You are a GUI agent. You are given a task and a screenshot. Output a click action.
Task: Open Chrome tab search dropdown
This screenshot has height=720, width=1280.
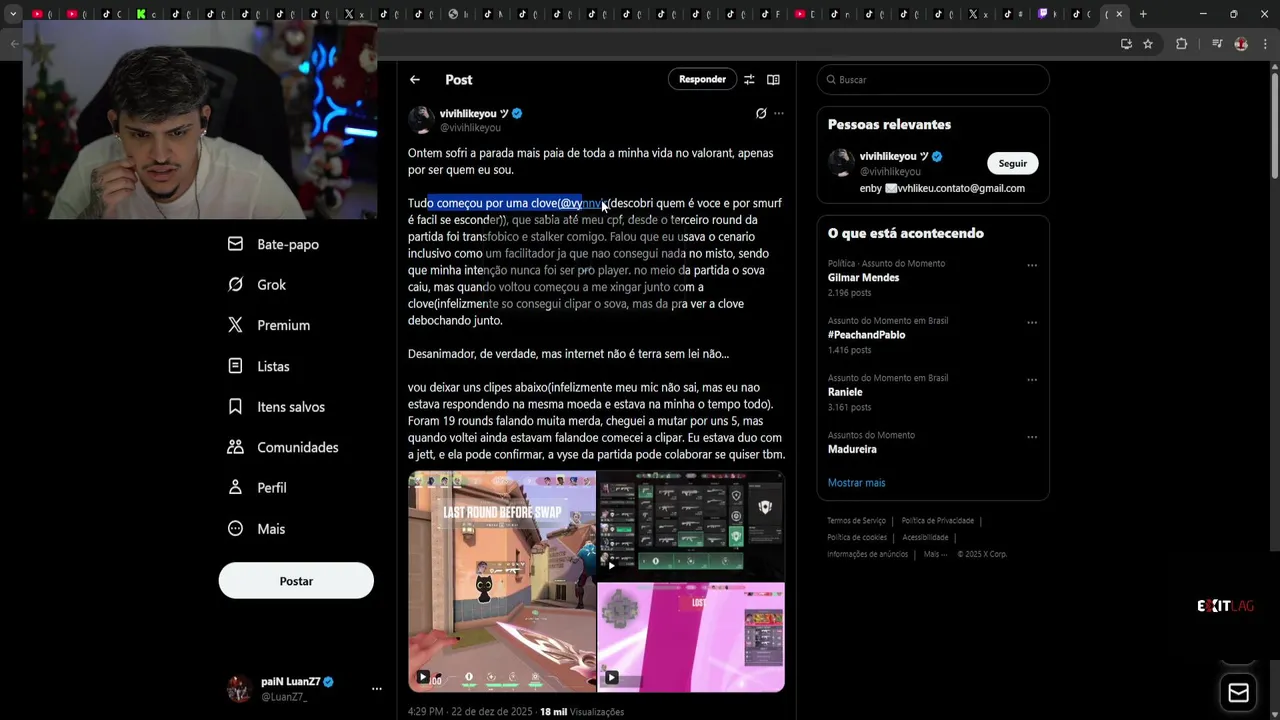point(13,14)
